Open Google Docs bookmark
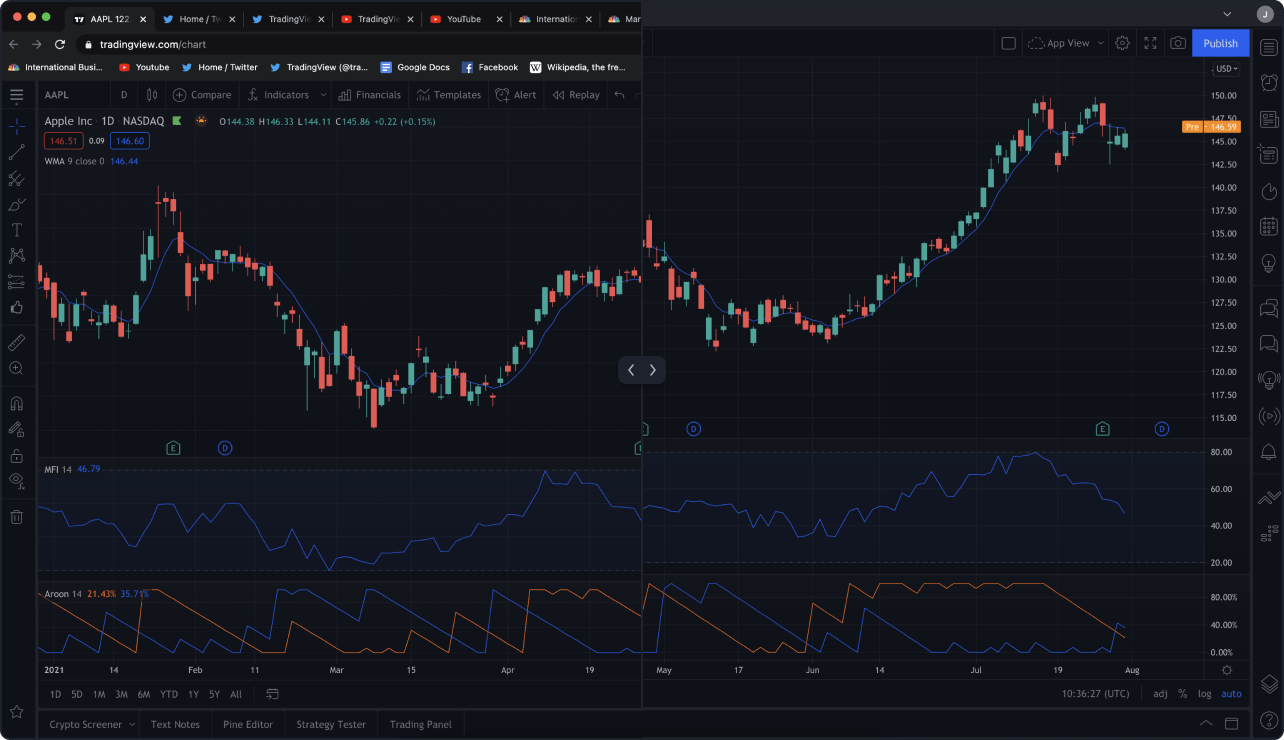The height and width of the screenshot is (740, 1284). (414, 67)
